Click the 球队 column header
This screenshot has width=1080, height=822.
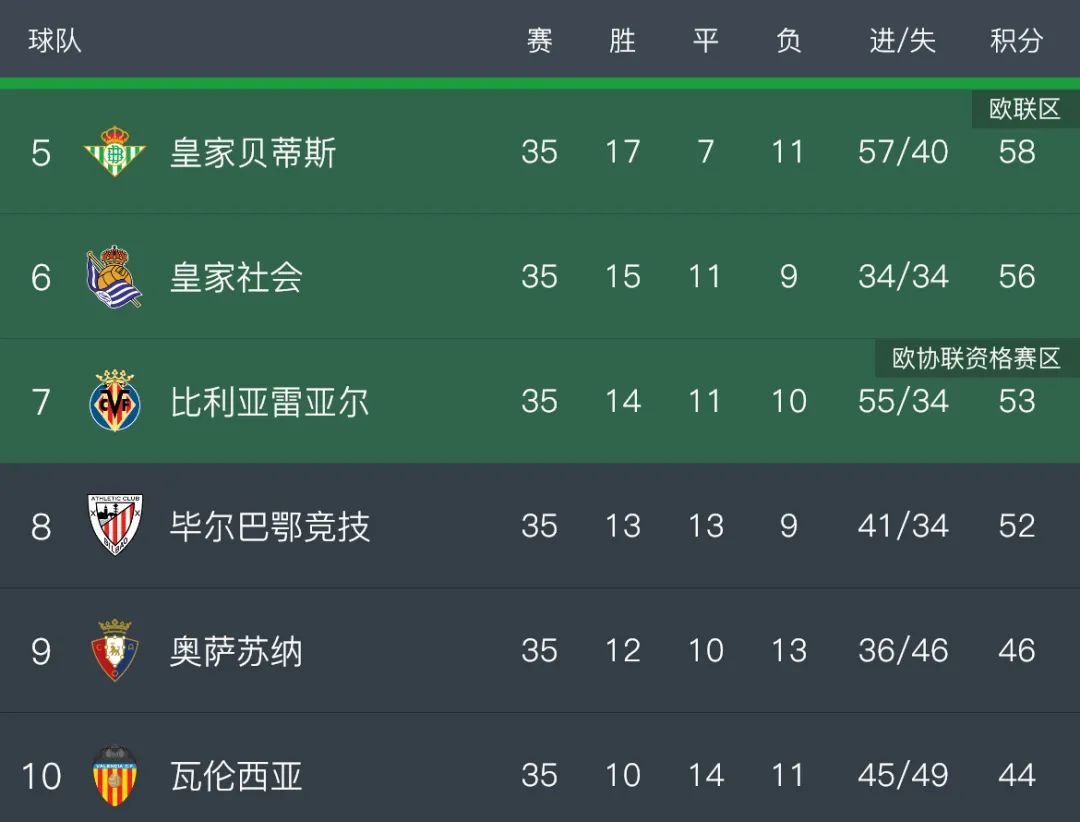[x=54, y=41]
